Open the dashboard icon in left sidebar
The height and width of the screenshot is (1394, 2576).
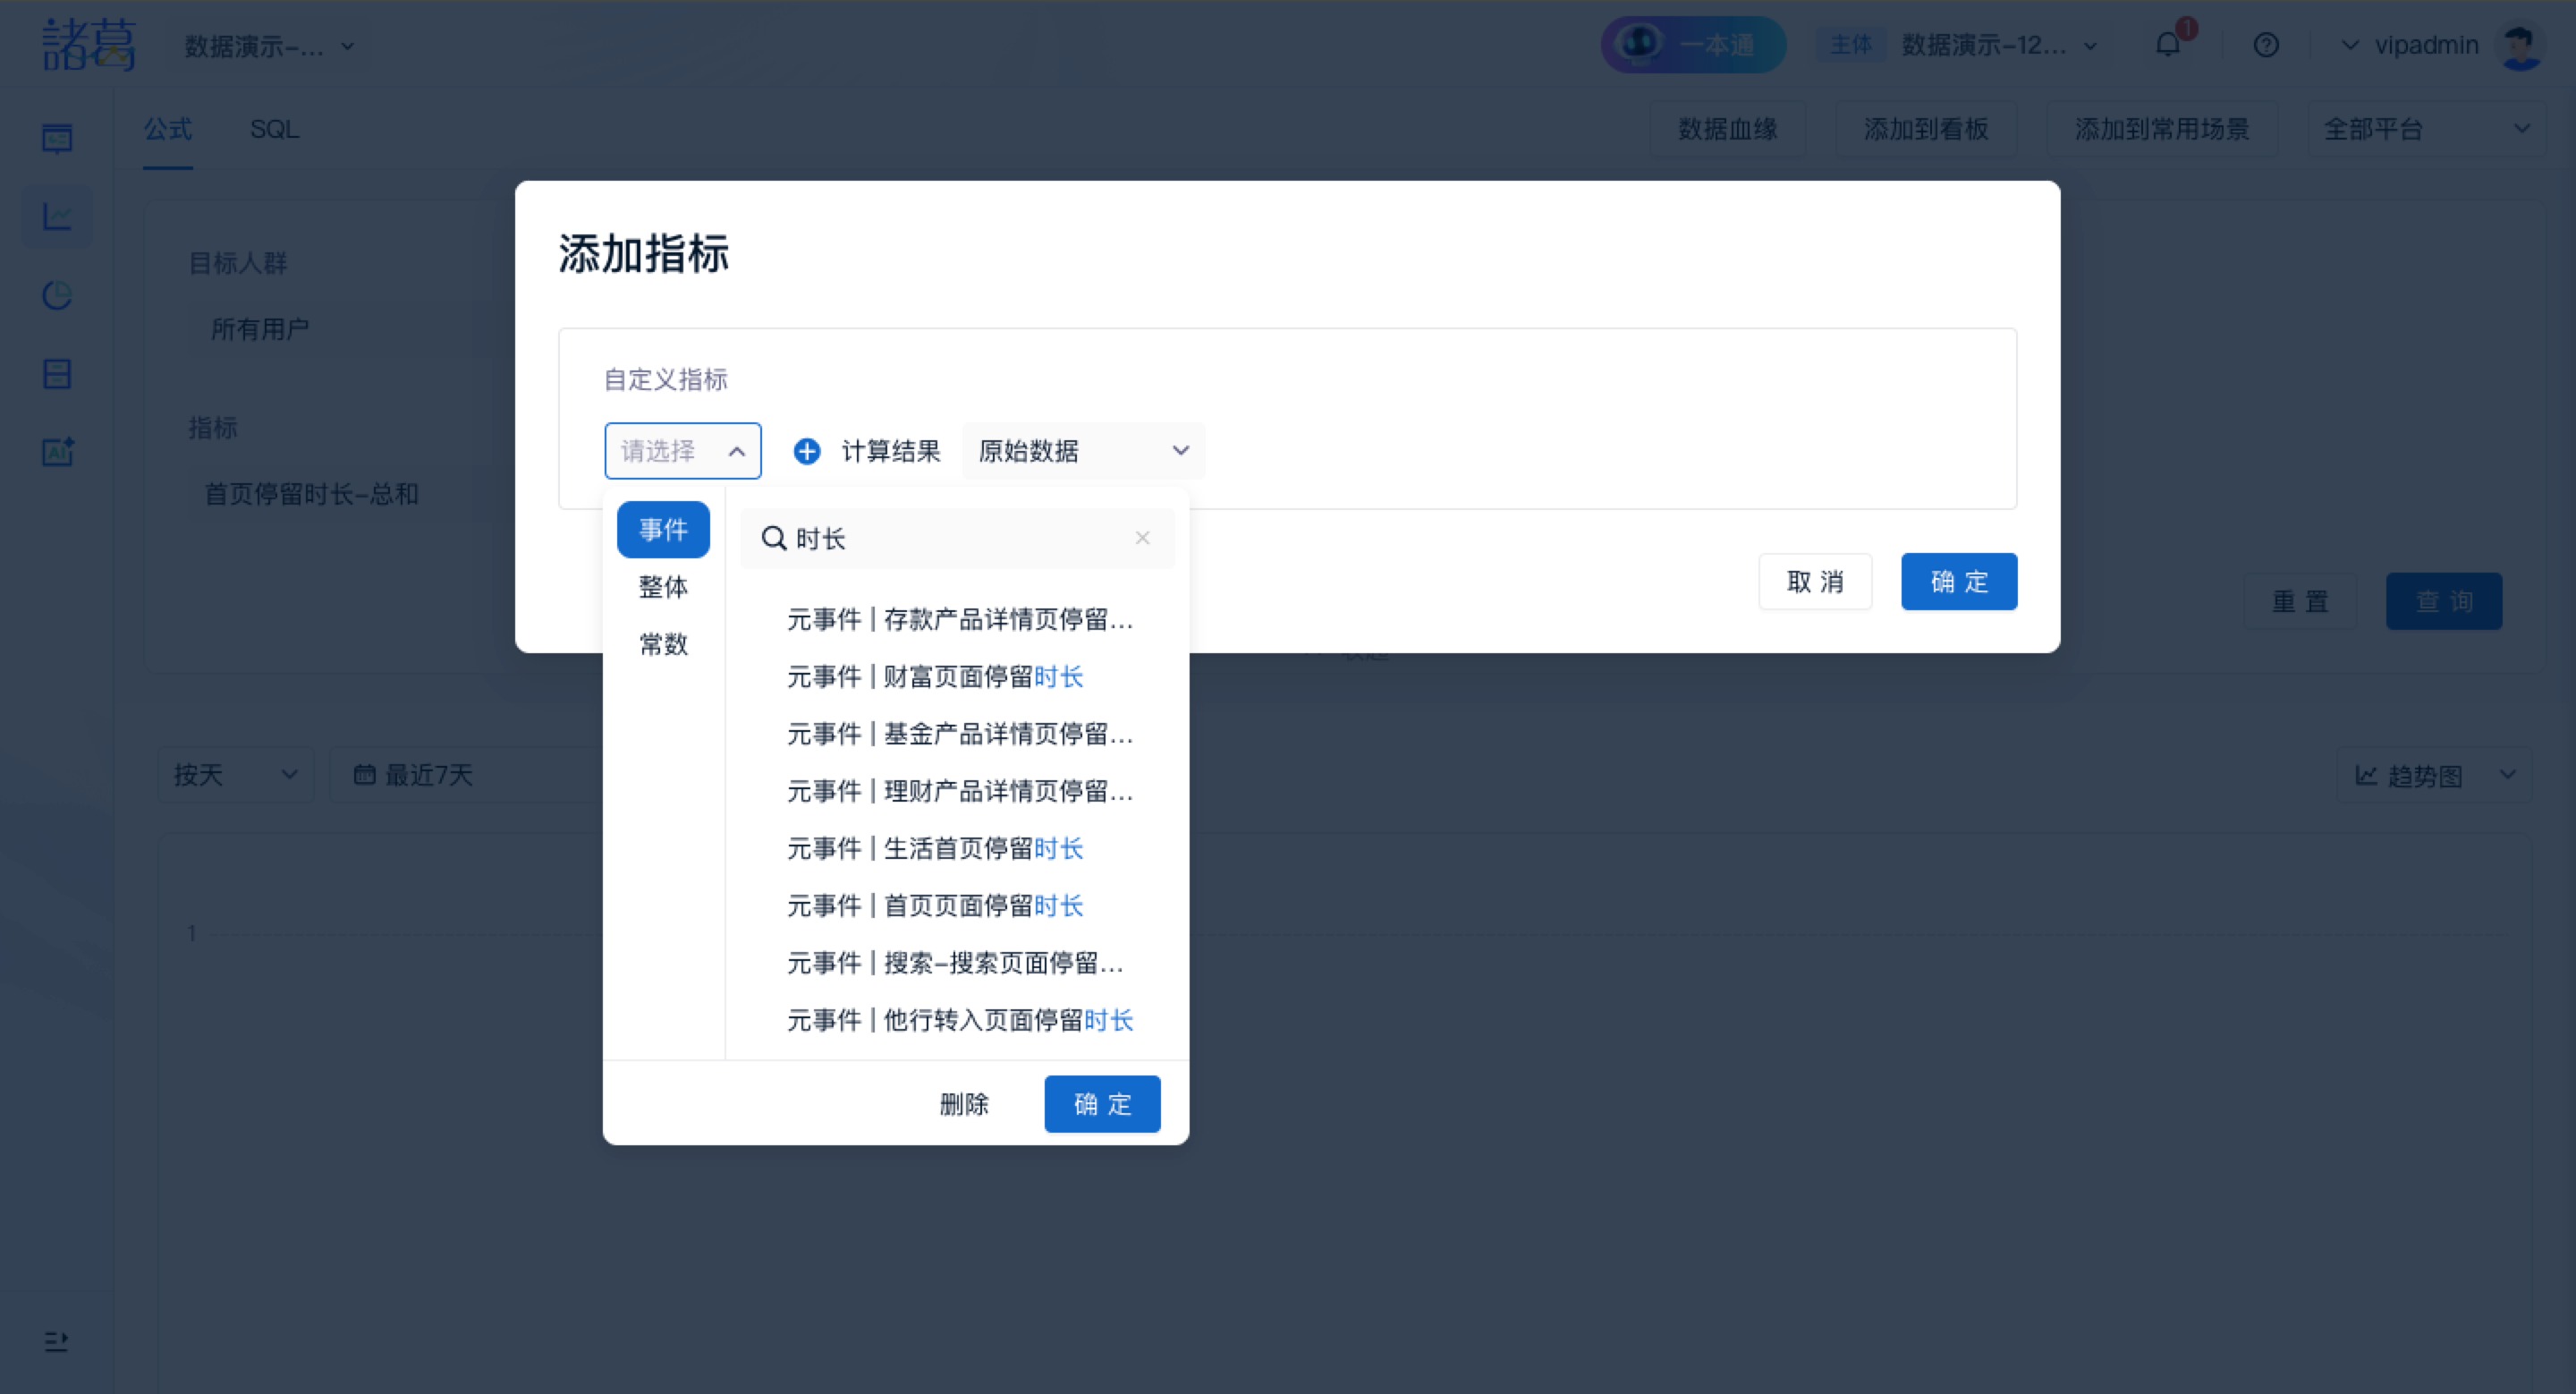pyautogui.click(x=57, y=138)
